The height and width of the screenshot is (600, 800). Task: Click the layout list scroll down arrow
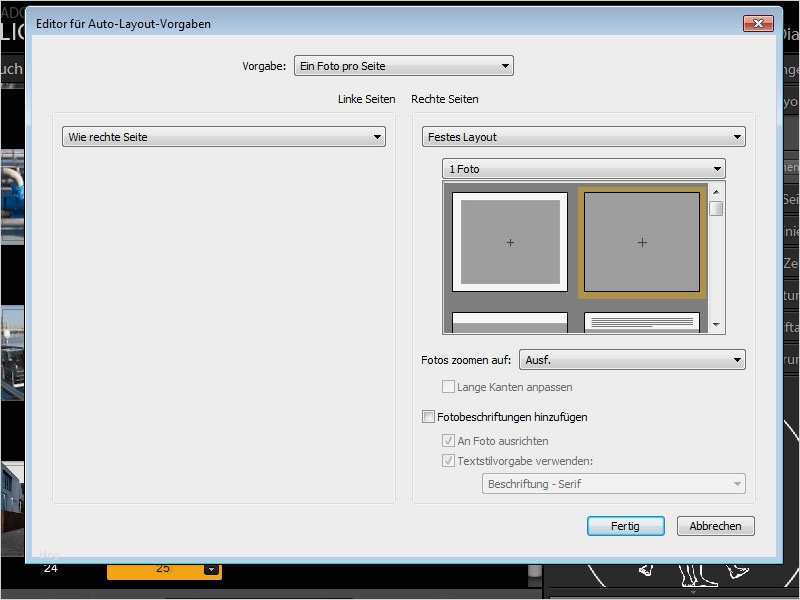[x=716, y=325]
